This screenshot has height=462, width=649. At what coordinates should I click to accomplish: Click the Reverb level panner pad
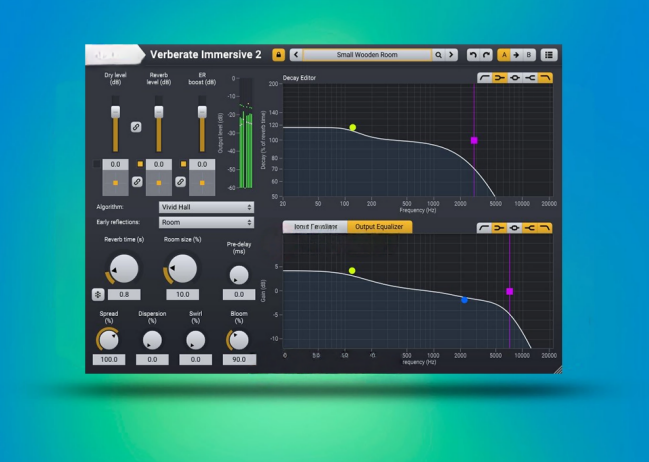159,183
